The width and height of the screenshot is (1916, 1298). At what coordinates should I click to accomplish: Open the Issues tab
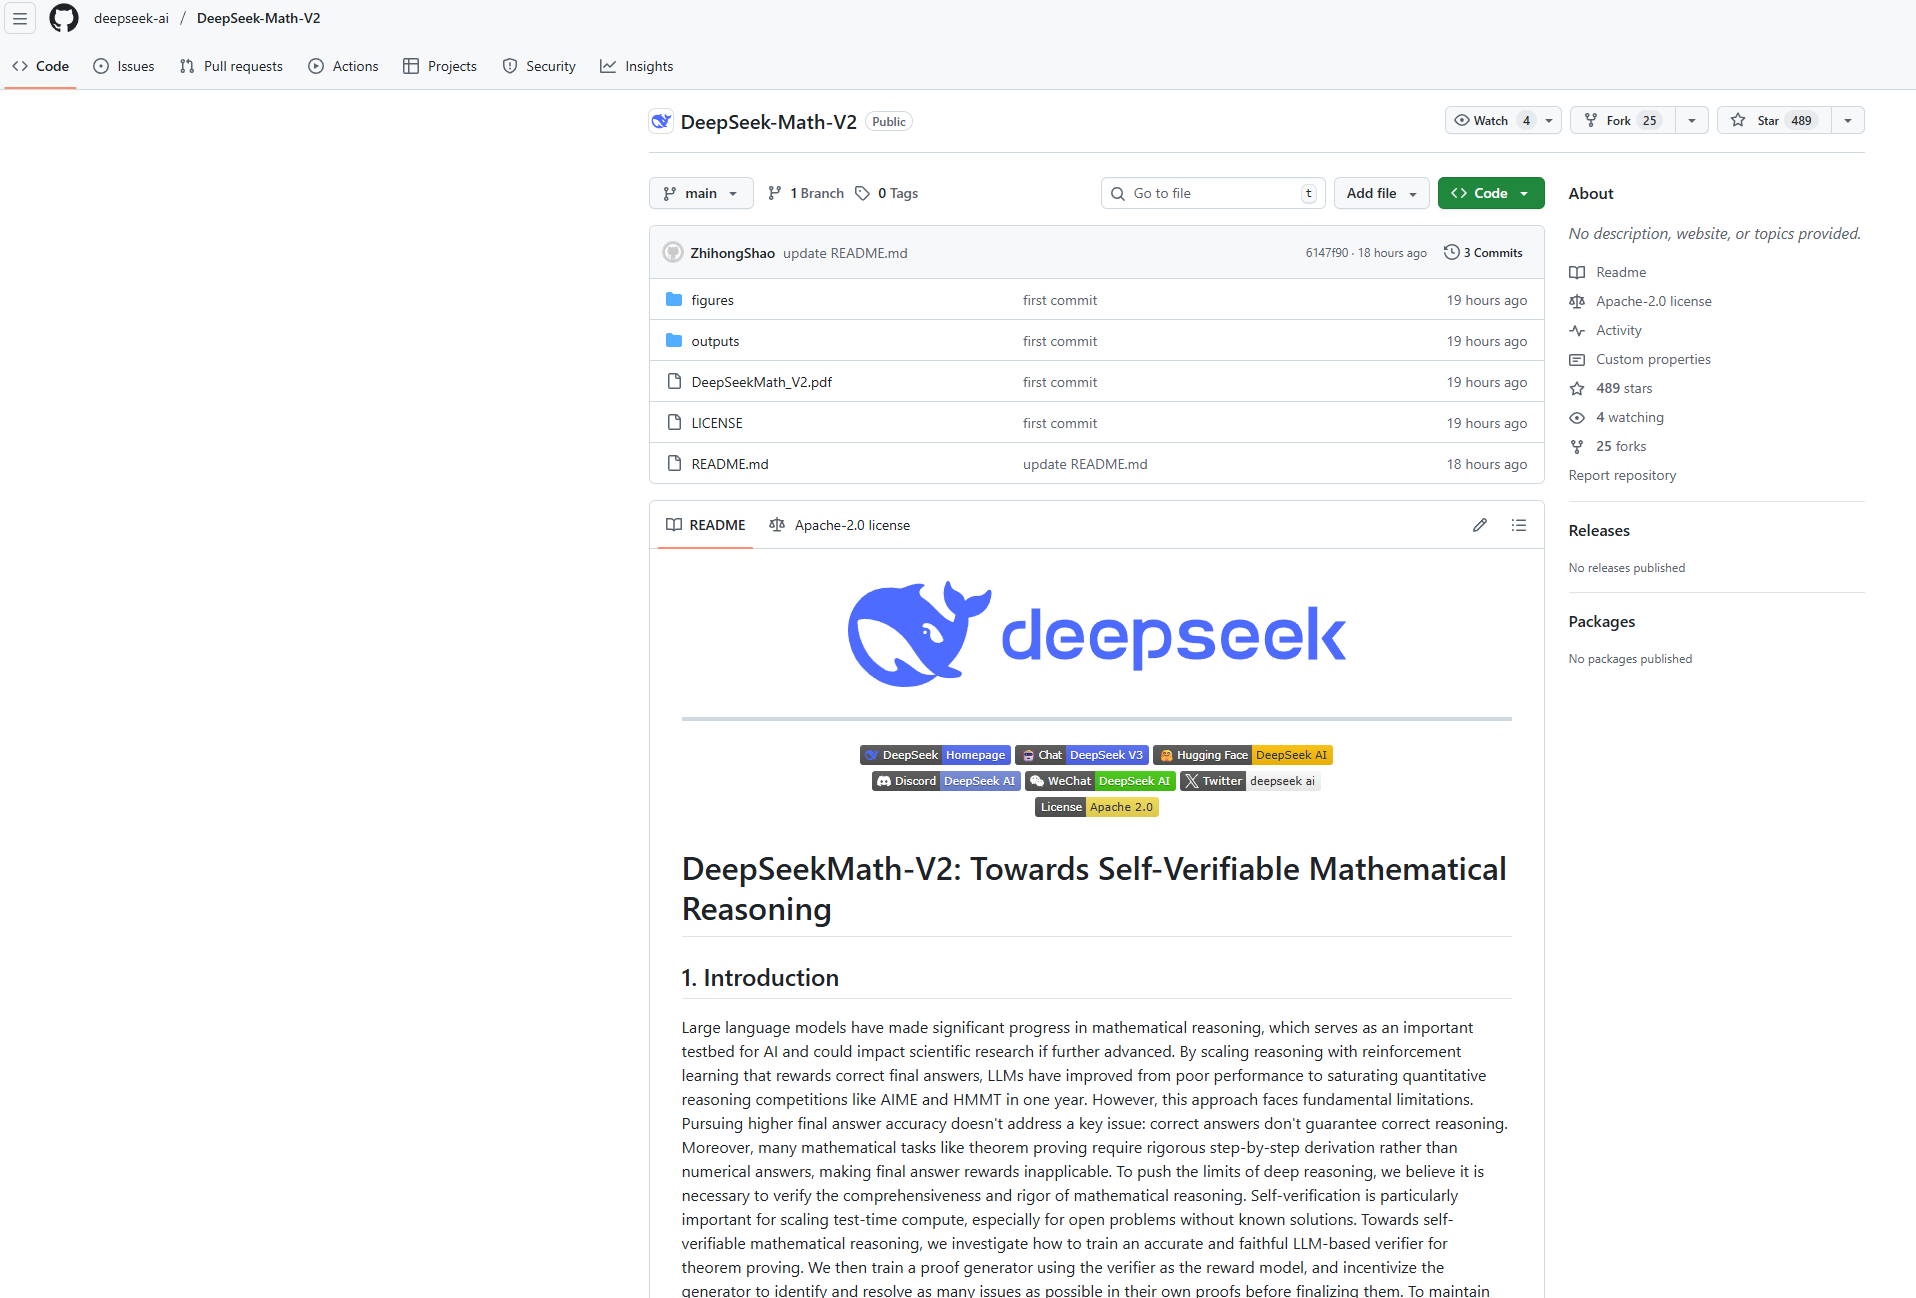[124, 66]
